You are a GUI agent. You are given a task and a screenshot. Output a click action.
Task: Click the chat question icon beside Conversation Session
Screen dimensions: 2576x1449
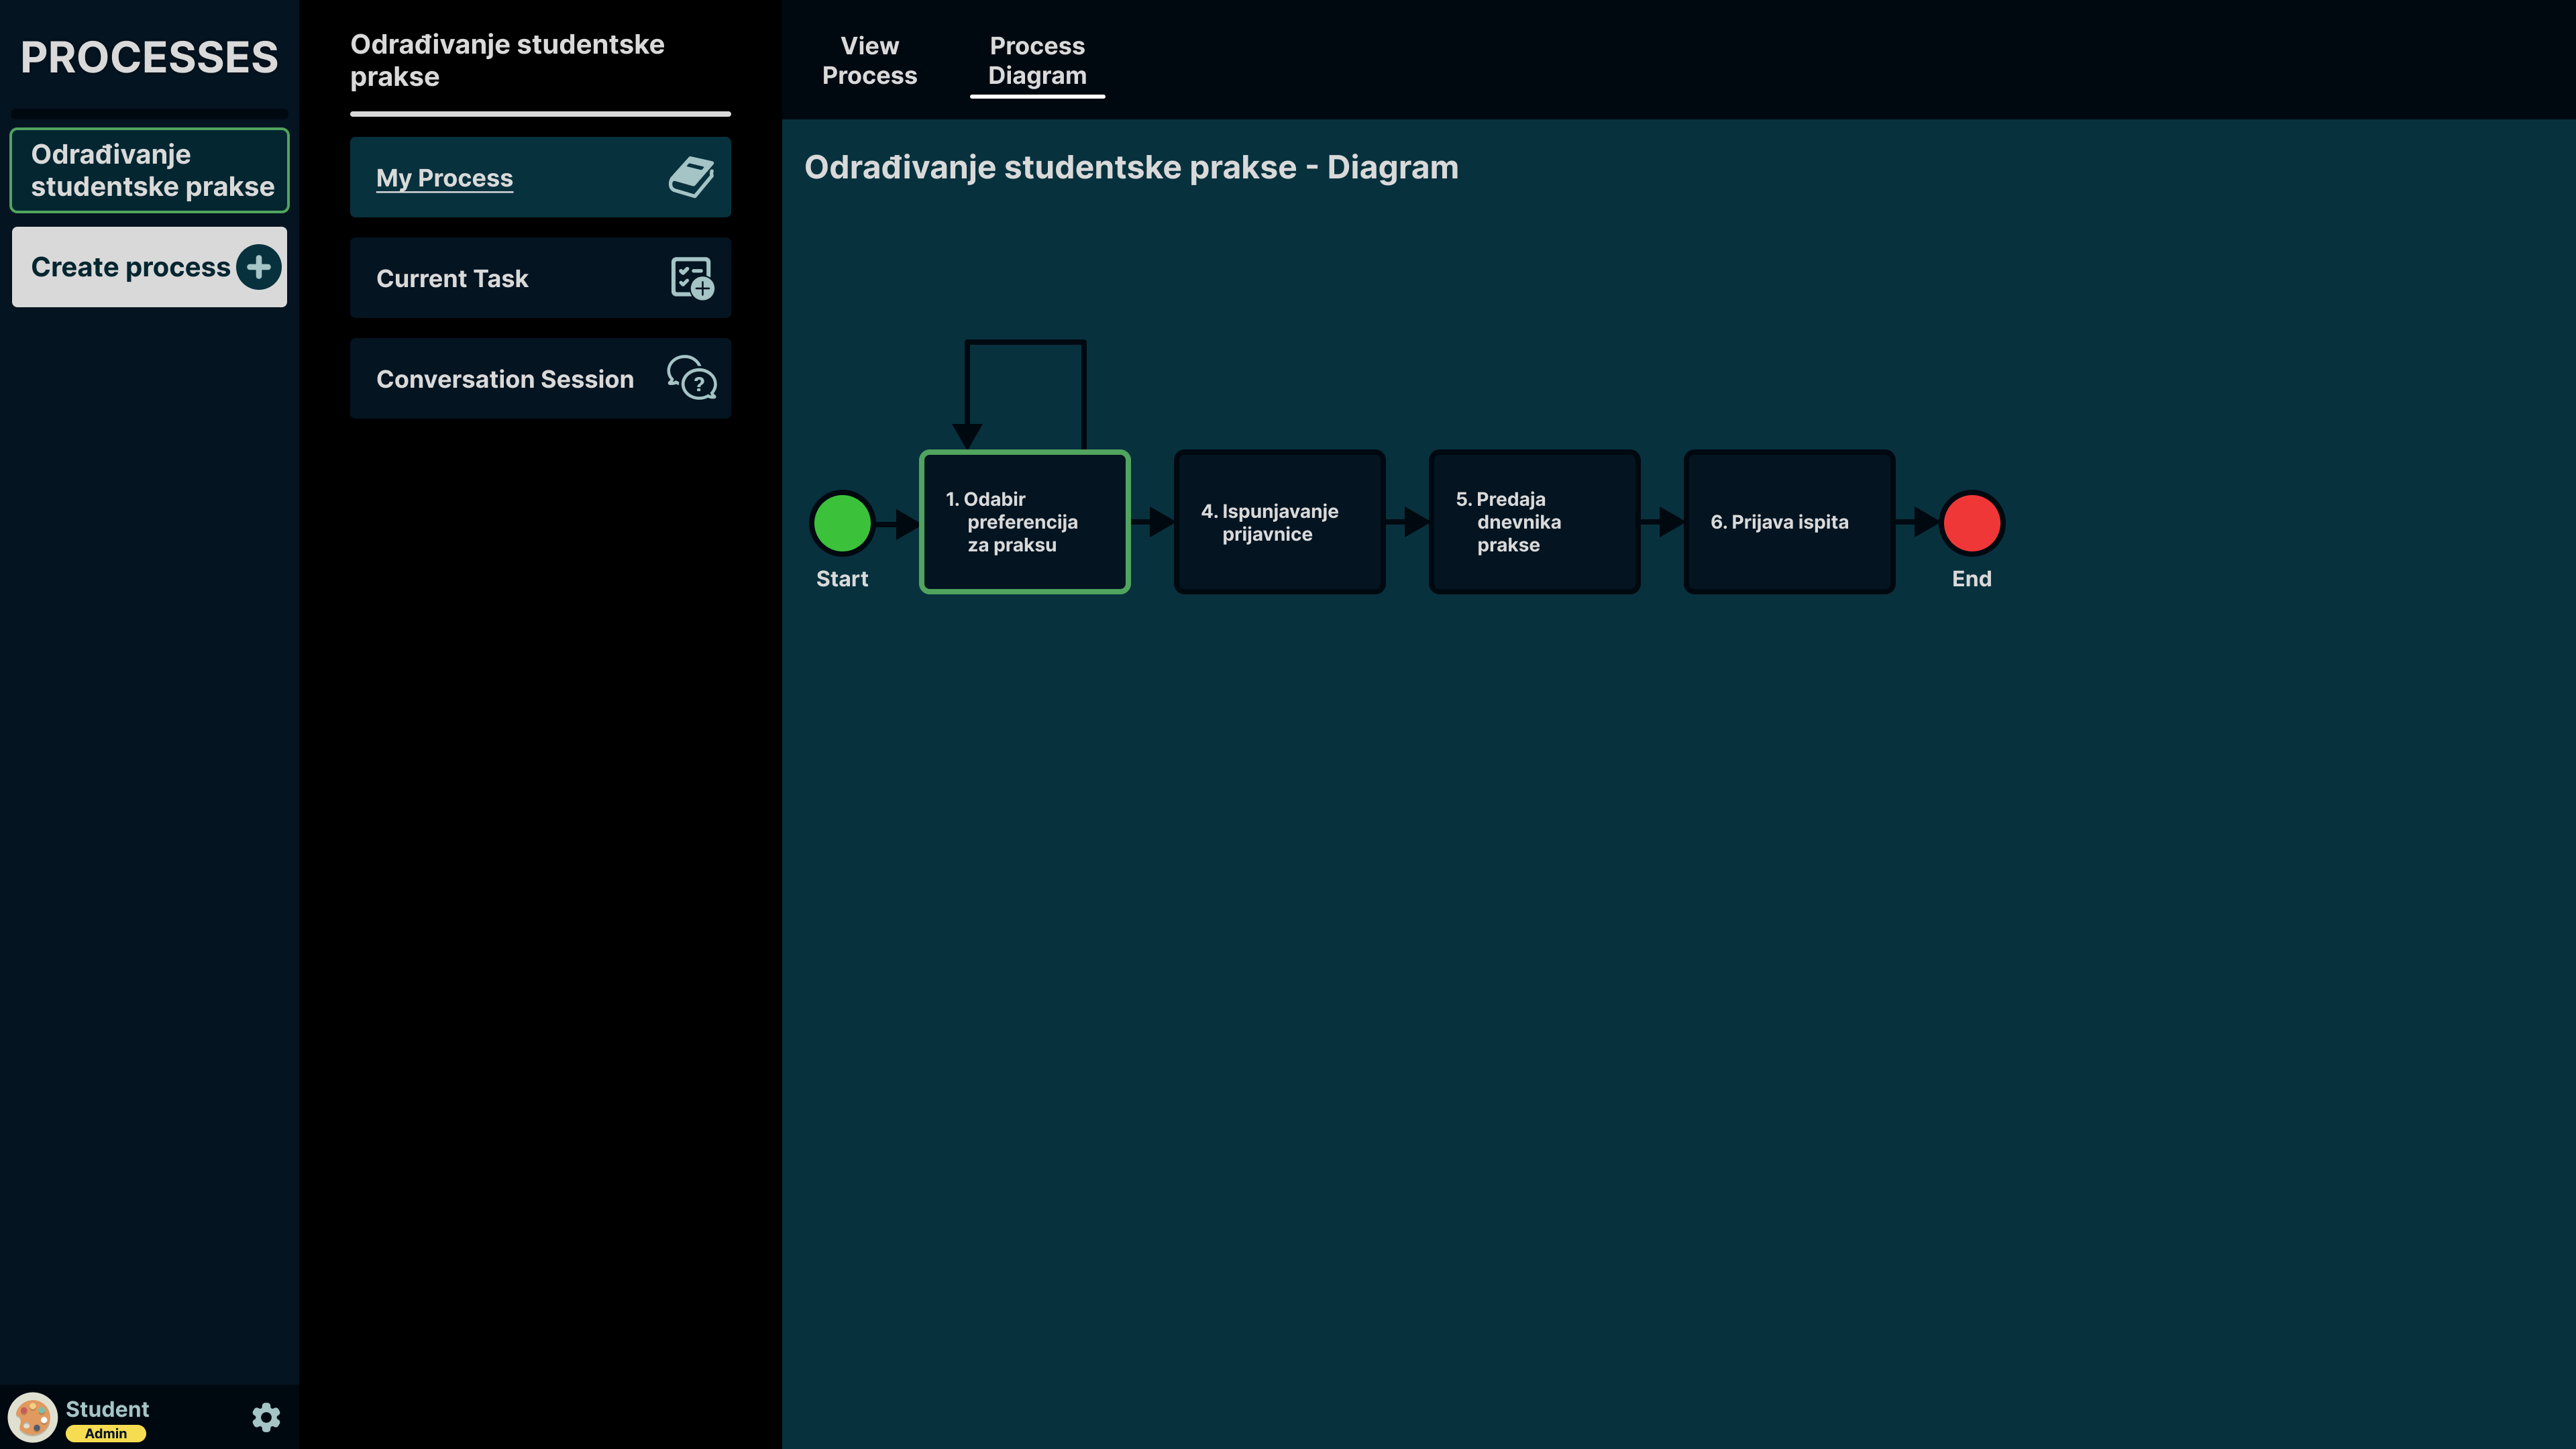(x=691, y=378)
